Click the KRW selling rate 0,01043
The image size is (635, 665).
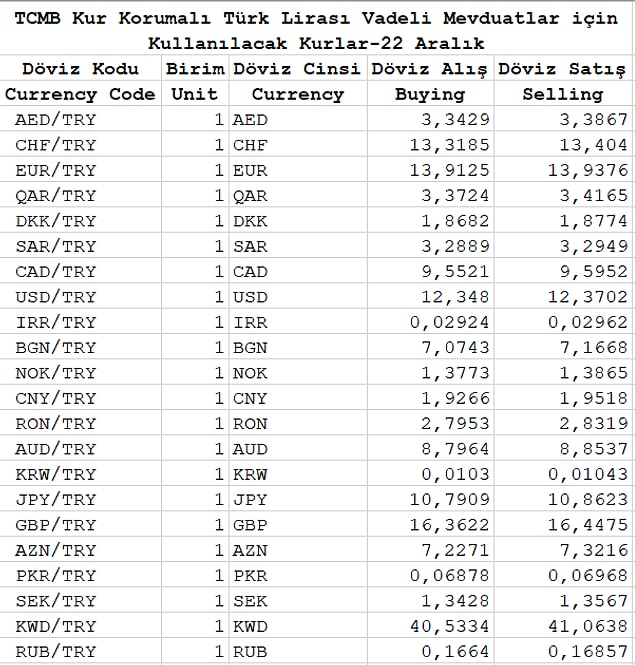coord(563,474)
